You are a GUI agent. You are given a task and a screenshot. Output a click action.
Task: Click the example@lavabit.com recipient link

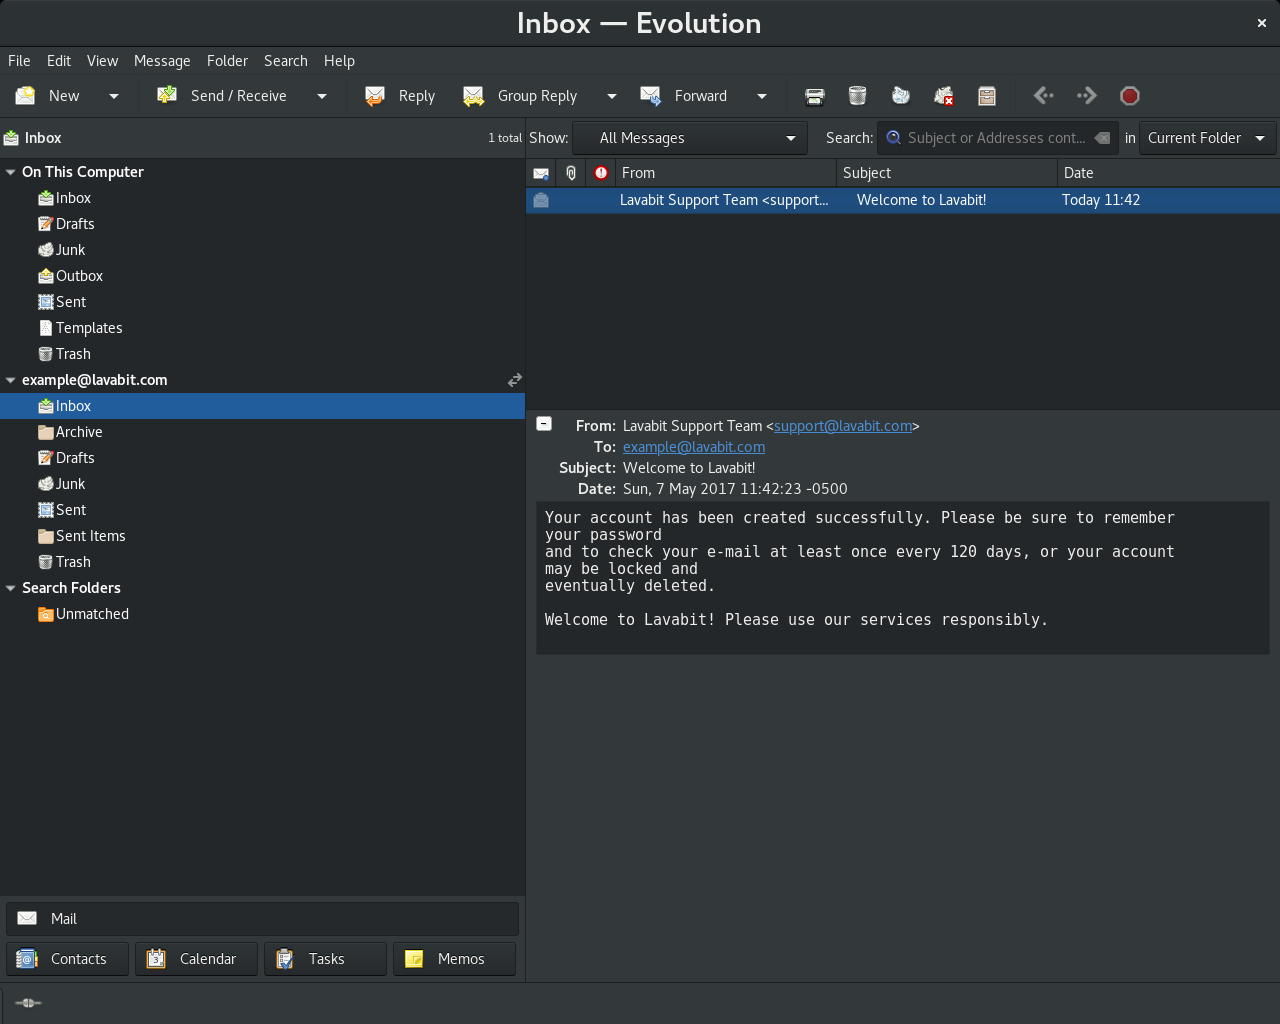coord(694,447)
